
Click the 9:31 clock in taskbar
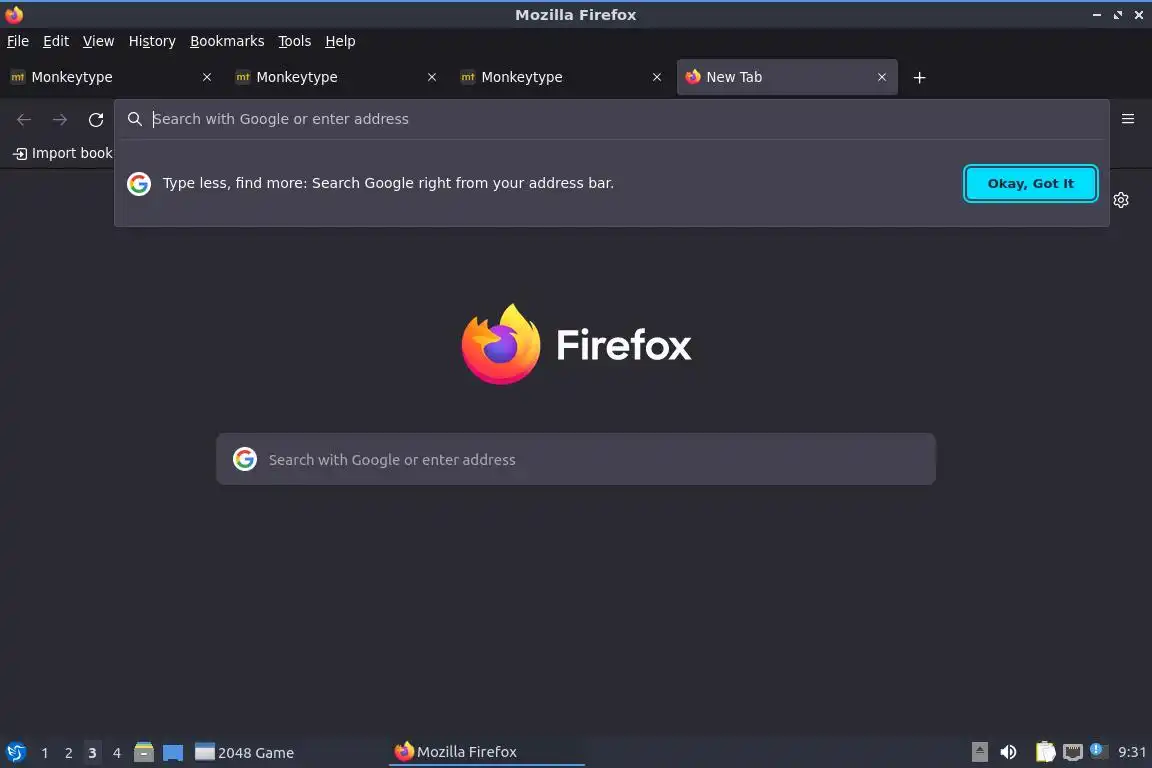pyautogui.click(x=1131, y=752)
